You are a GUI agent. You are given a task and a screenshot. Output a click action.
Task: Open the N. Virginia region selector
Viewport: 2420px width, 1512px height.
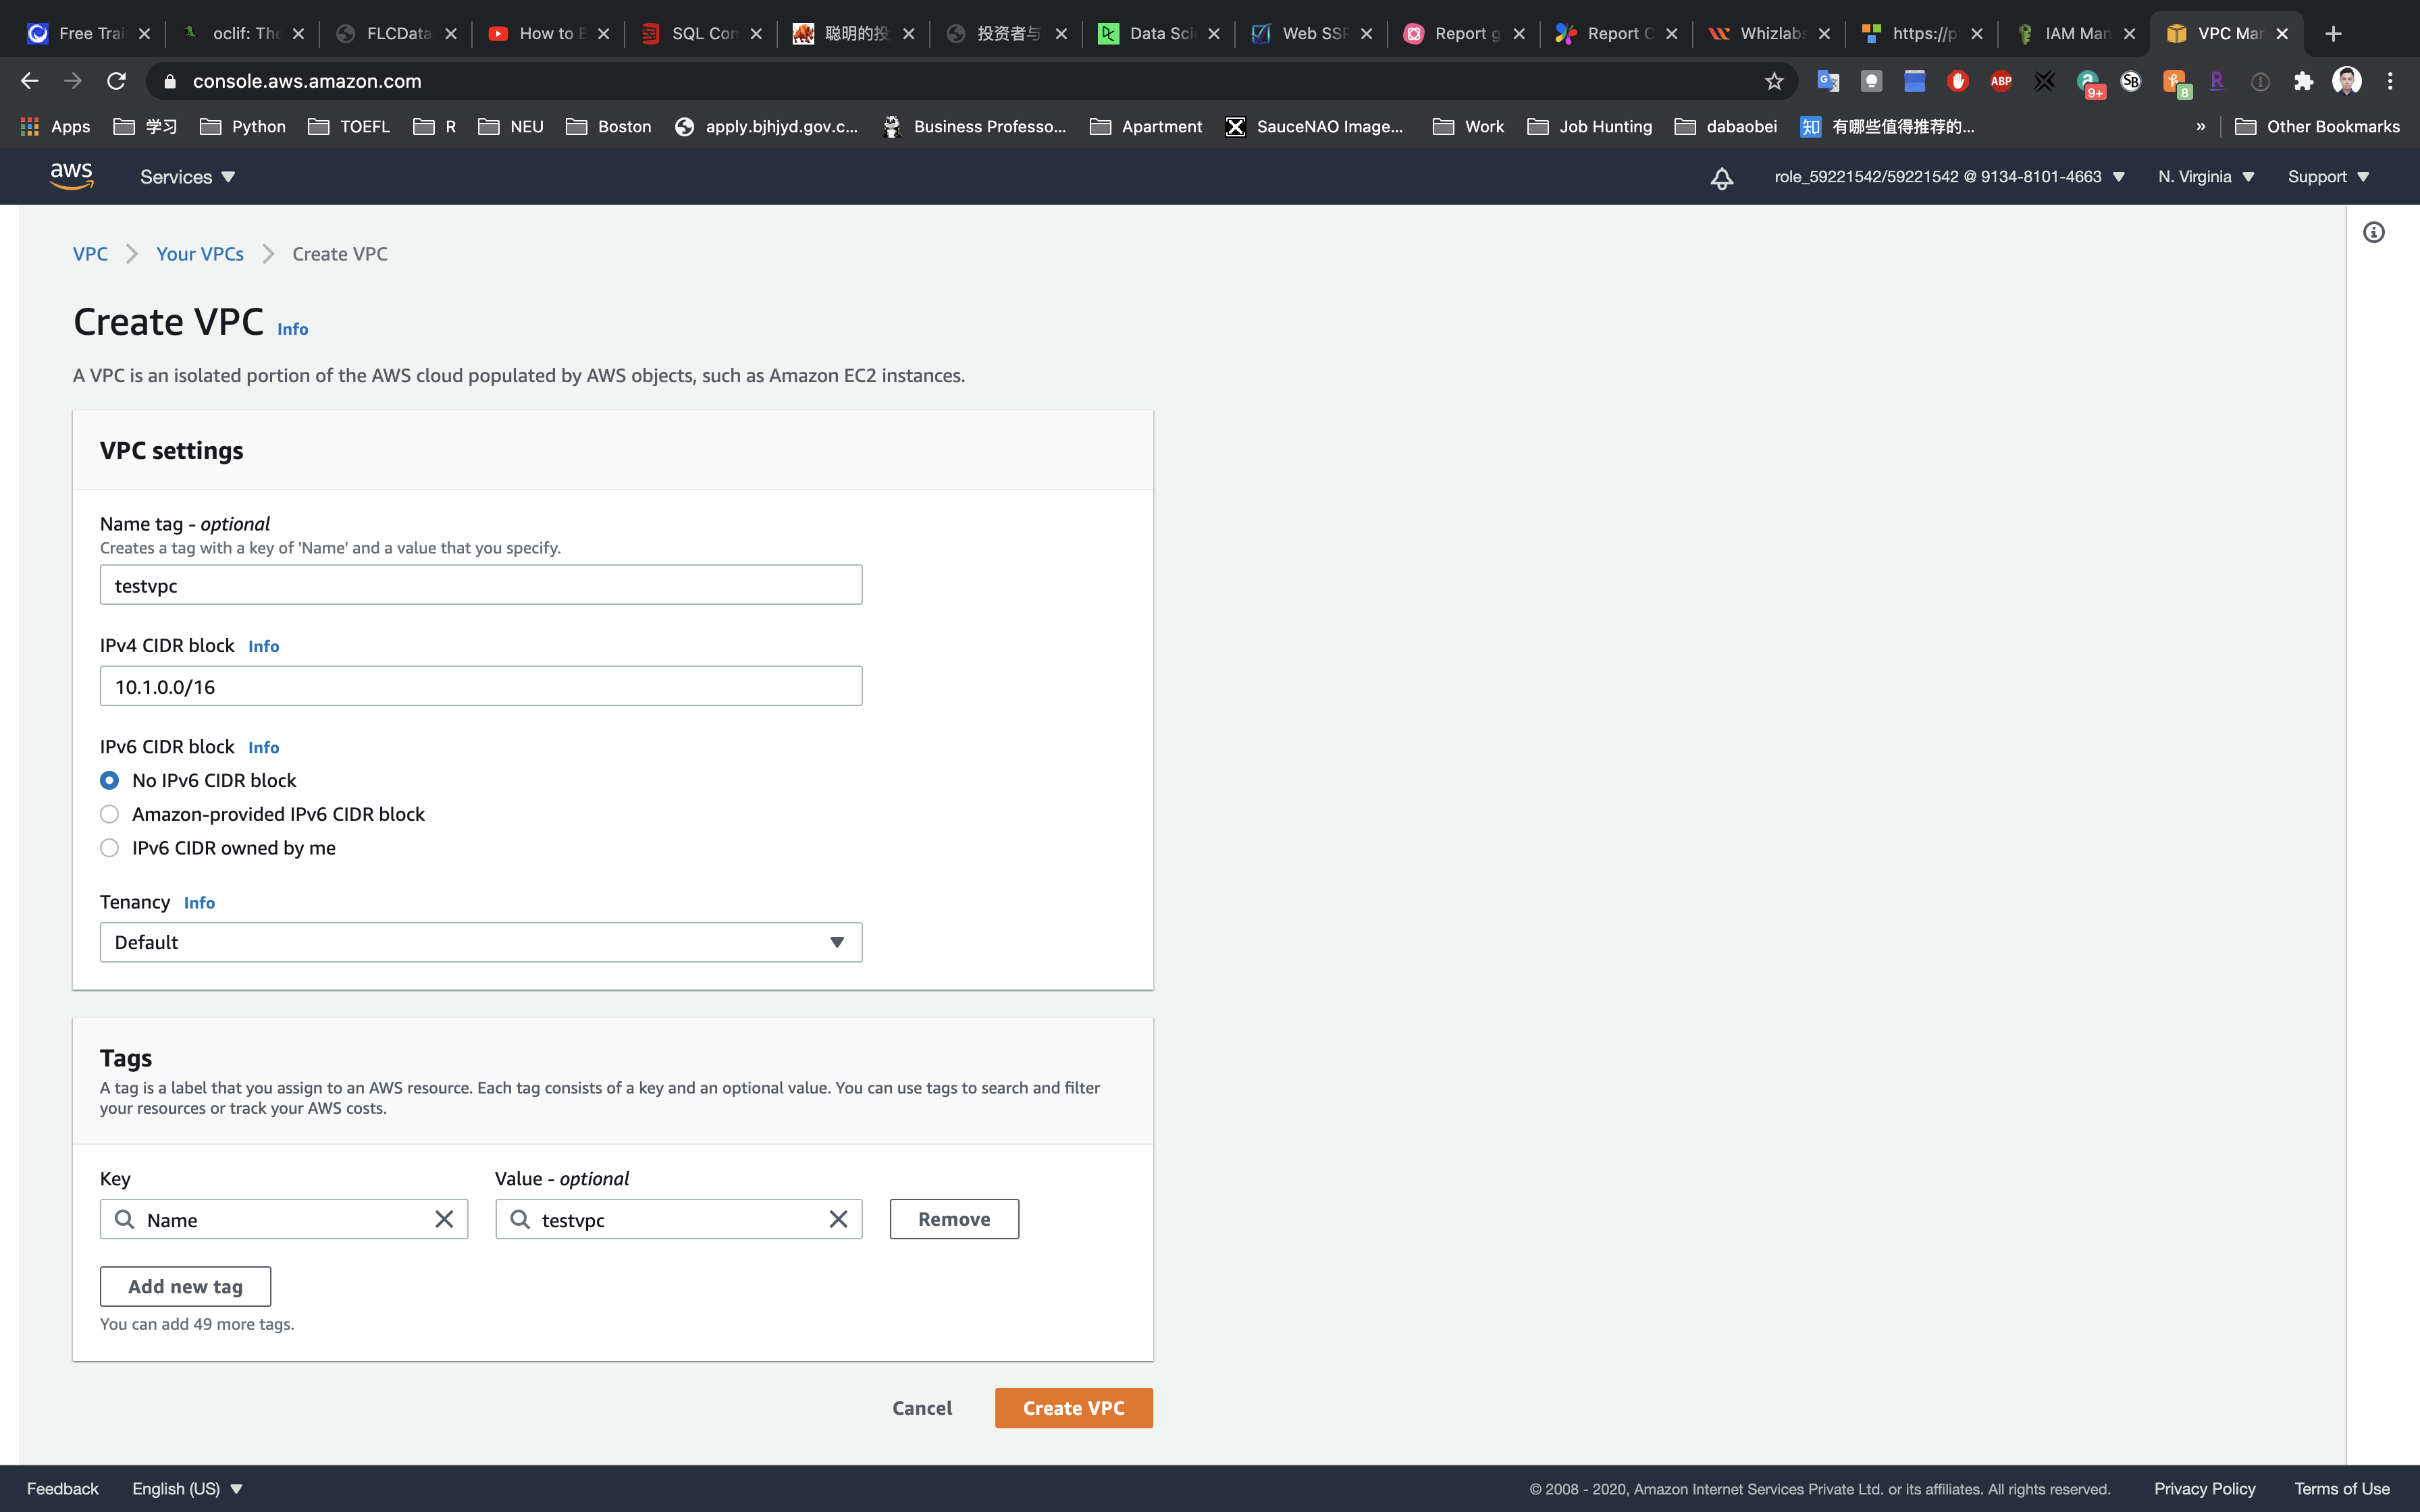(x=2205, y=177)
